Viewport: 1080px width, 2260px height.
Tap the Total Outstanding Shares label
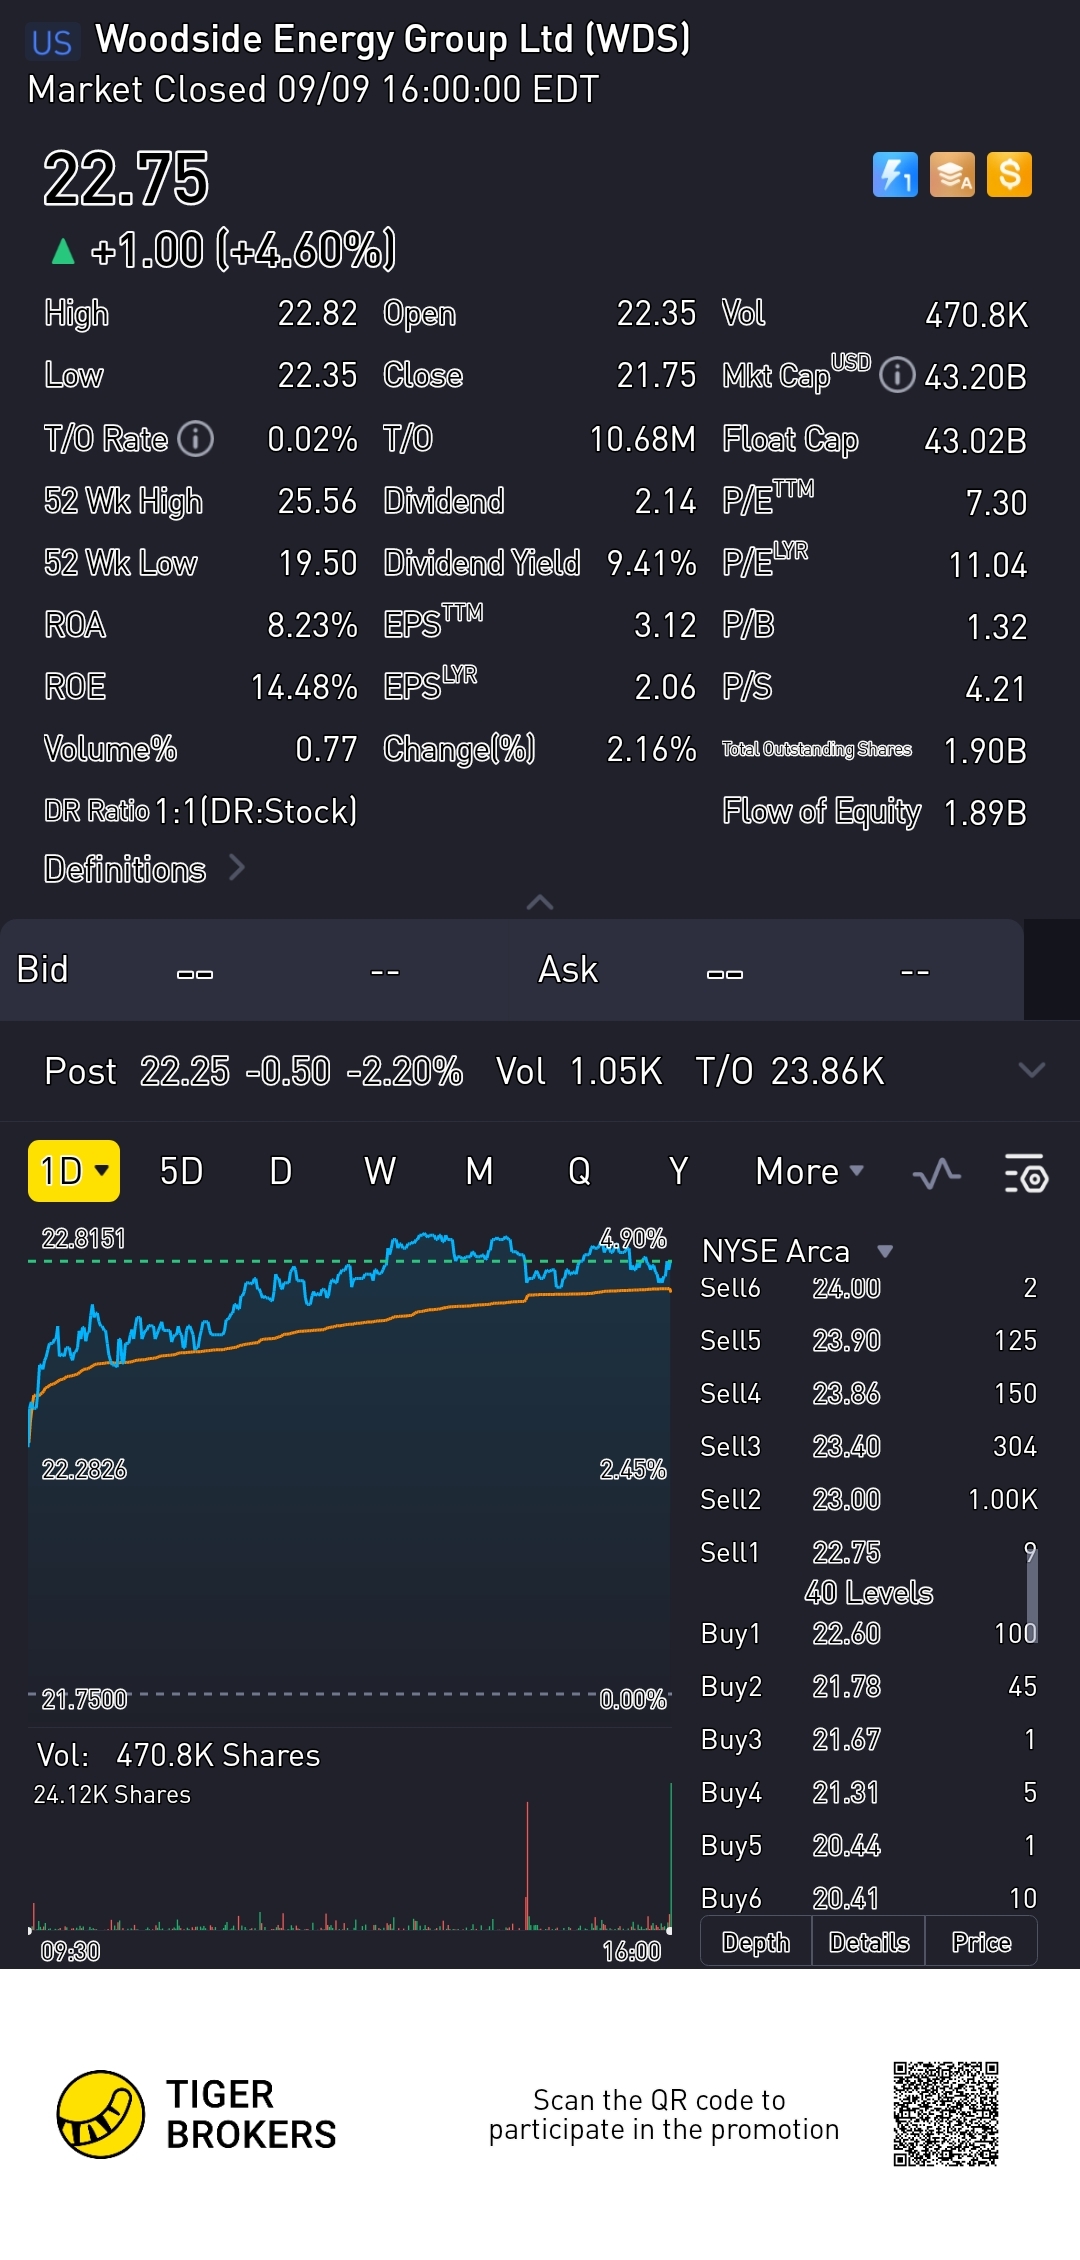tap(817, 749)
